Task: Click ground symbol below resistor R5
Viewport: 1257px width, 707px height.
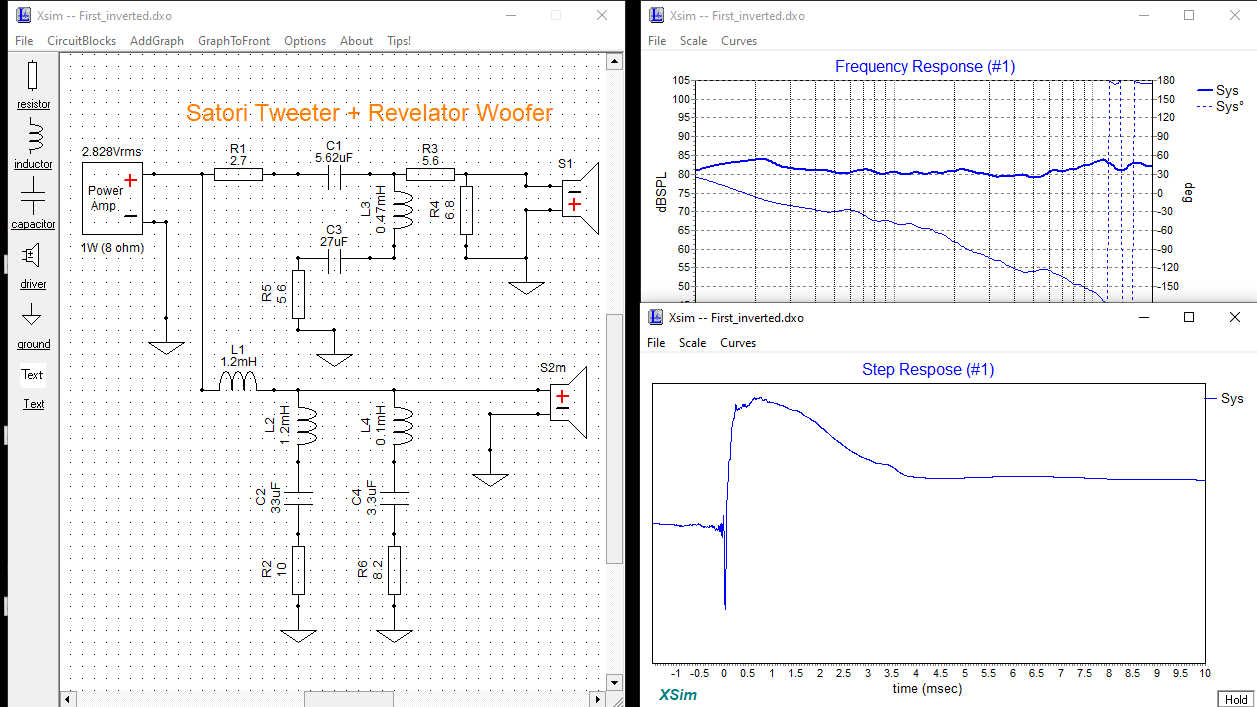Action: click(335, 358)
